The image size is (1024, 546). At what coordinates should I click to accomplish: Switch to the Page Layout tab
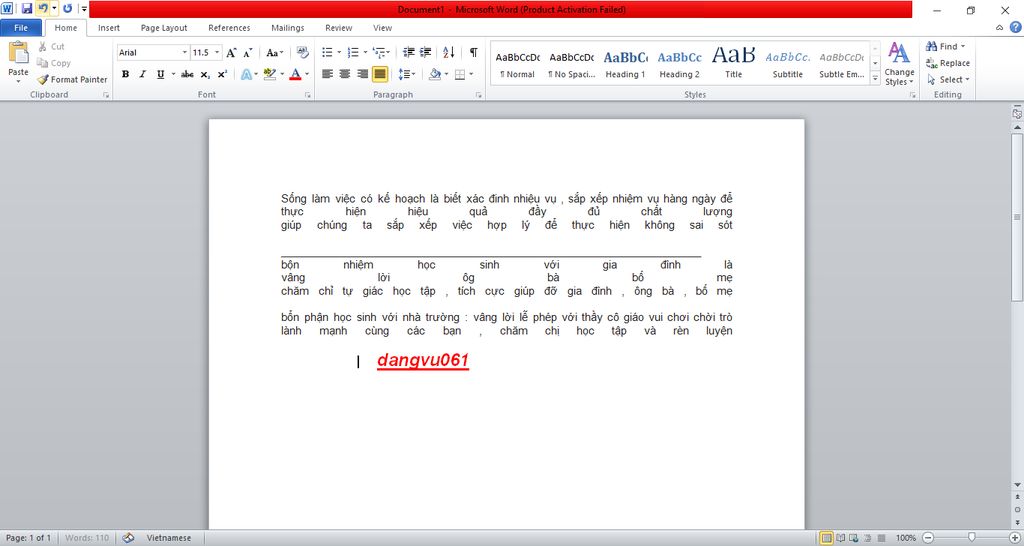tap(164, 27)
